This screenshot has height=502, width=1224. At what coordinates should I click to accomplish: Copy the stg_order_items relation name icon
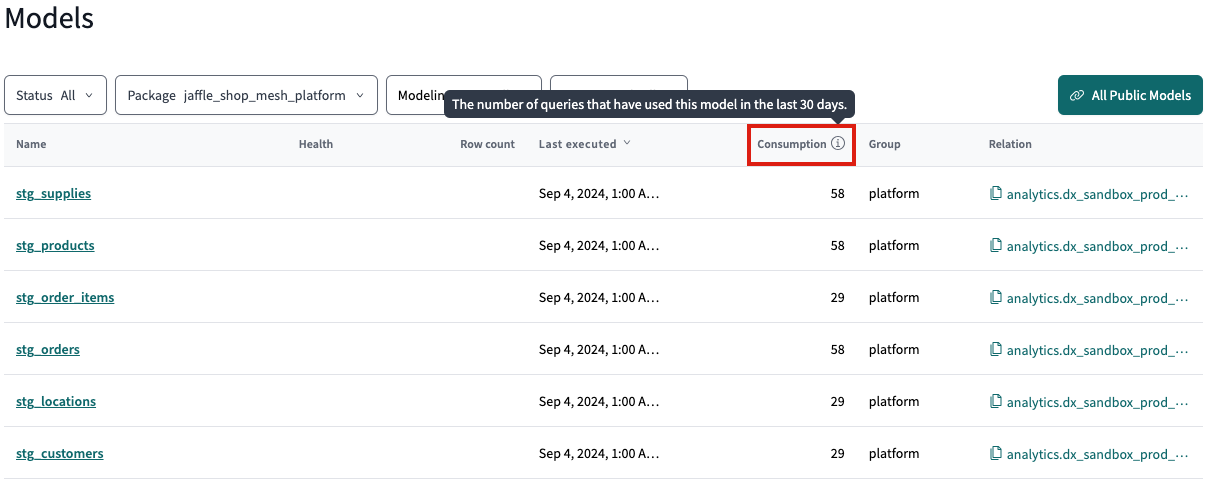pos(995,297)
